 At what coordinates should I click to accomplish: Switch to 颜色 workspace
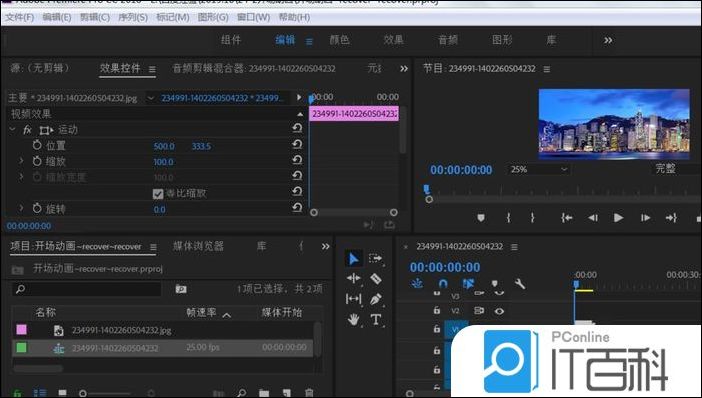tap(339, 40)
